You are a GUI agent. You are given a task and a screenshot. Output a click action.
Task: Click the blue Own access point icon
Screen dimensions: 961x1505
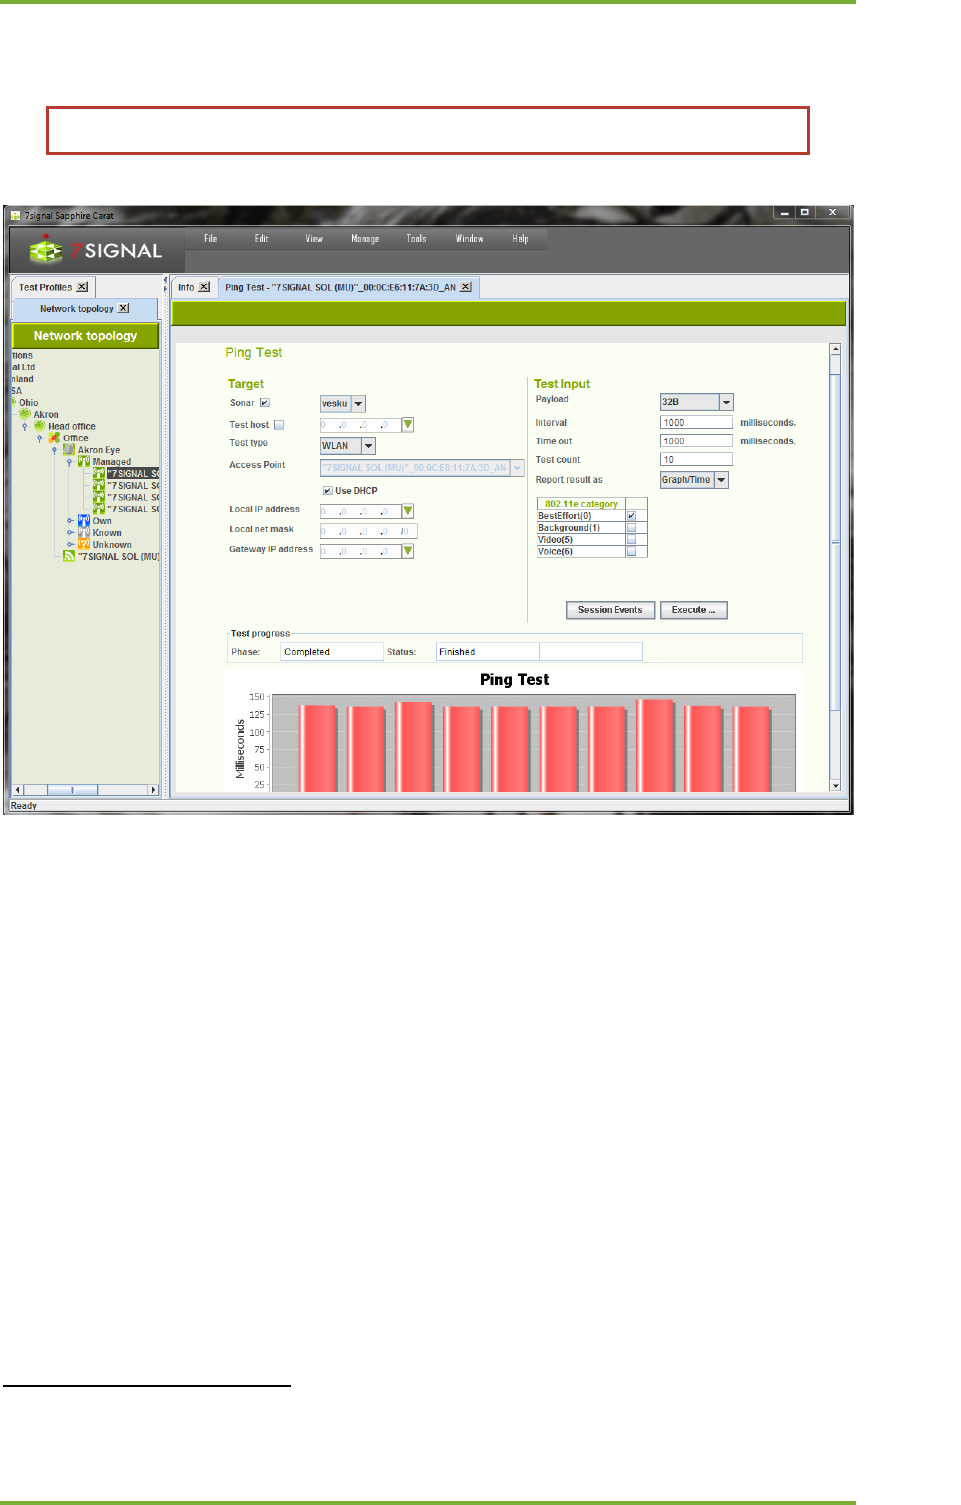tap(84, 521)
